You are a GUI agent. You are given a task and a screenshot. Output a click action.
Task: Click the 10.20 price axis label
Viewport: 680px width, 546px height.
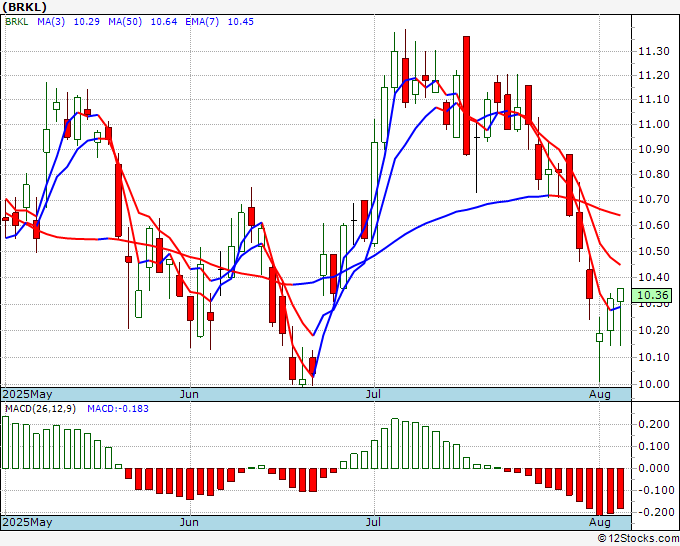(x=654, y=330)
